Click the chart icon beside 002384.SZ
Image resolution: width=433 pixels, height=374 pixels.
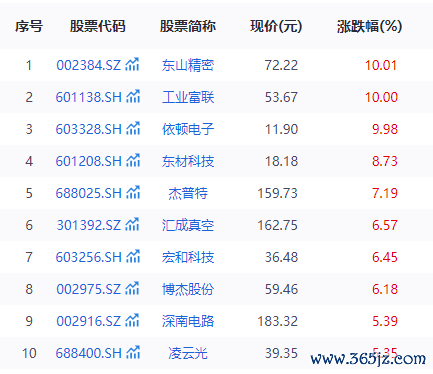click(x=132, y=64)
